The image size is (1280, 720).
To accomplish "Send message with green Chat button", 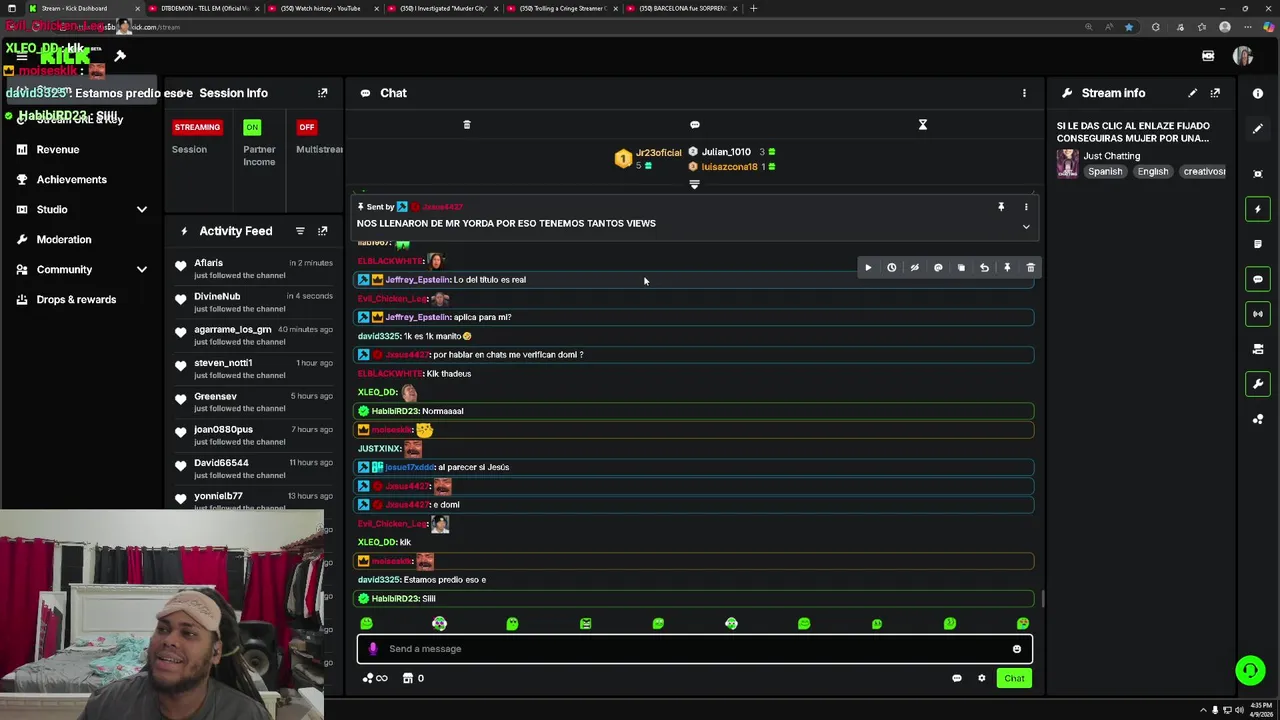I will [x=1014, y=678].
